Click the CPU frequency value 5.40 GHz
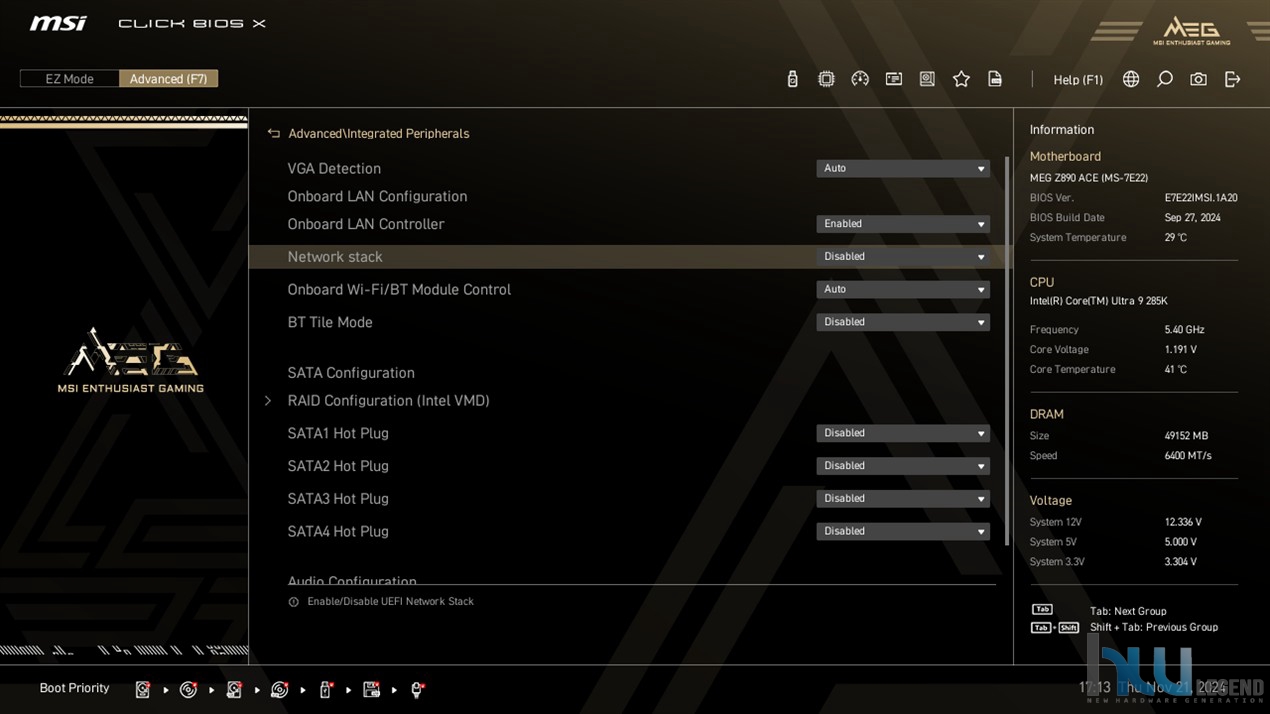 coord(1184,330)
